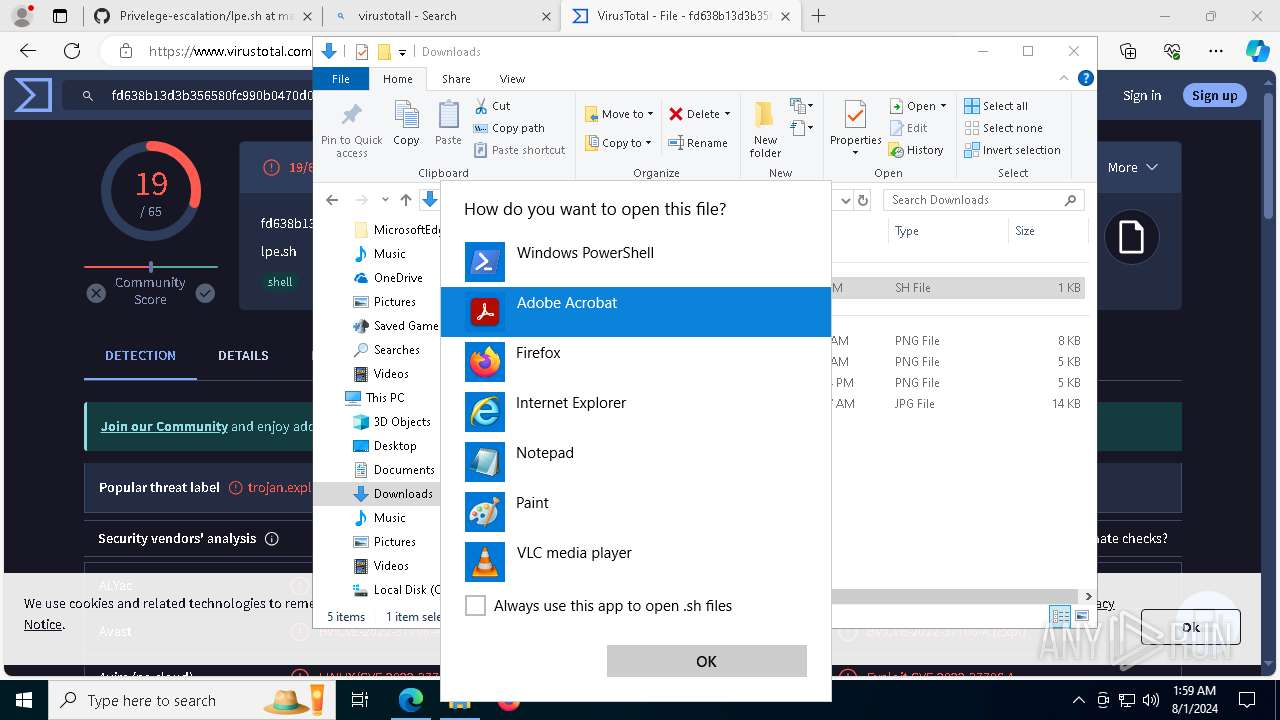Open the Move to dropdown

[x=619, y=114]
